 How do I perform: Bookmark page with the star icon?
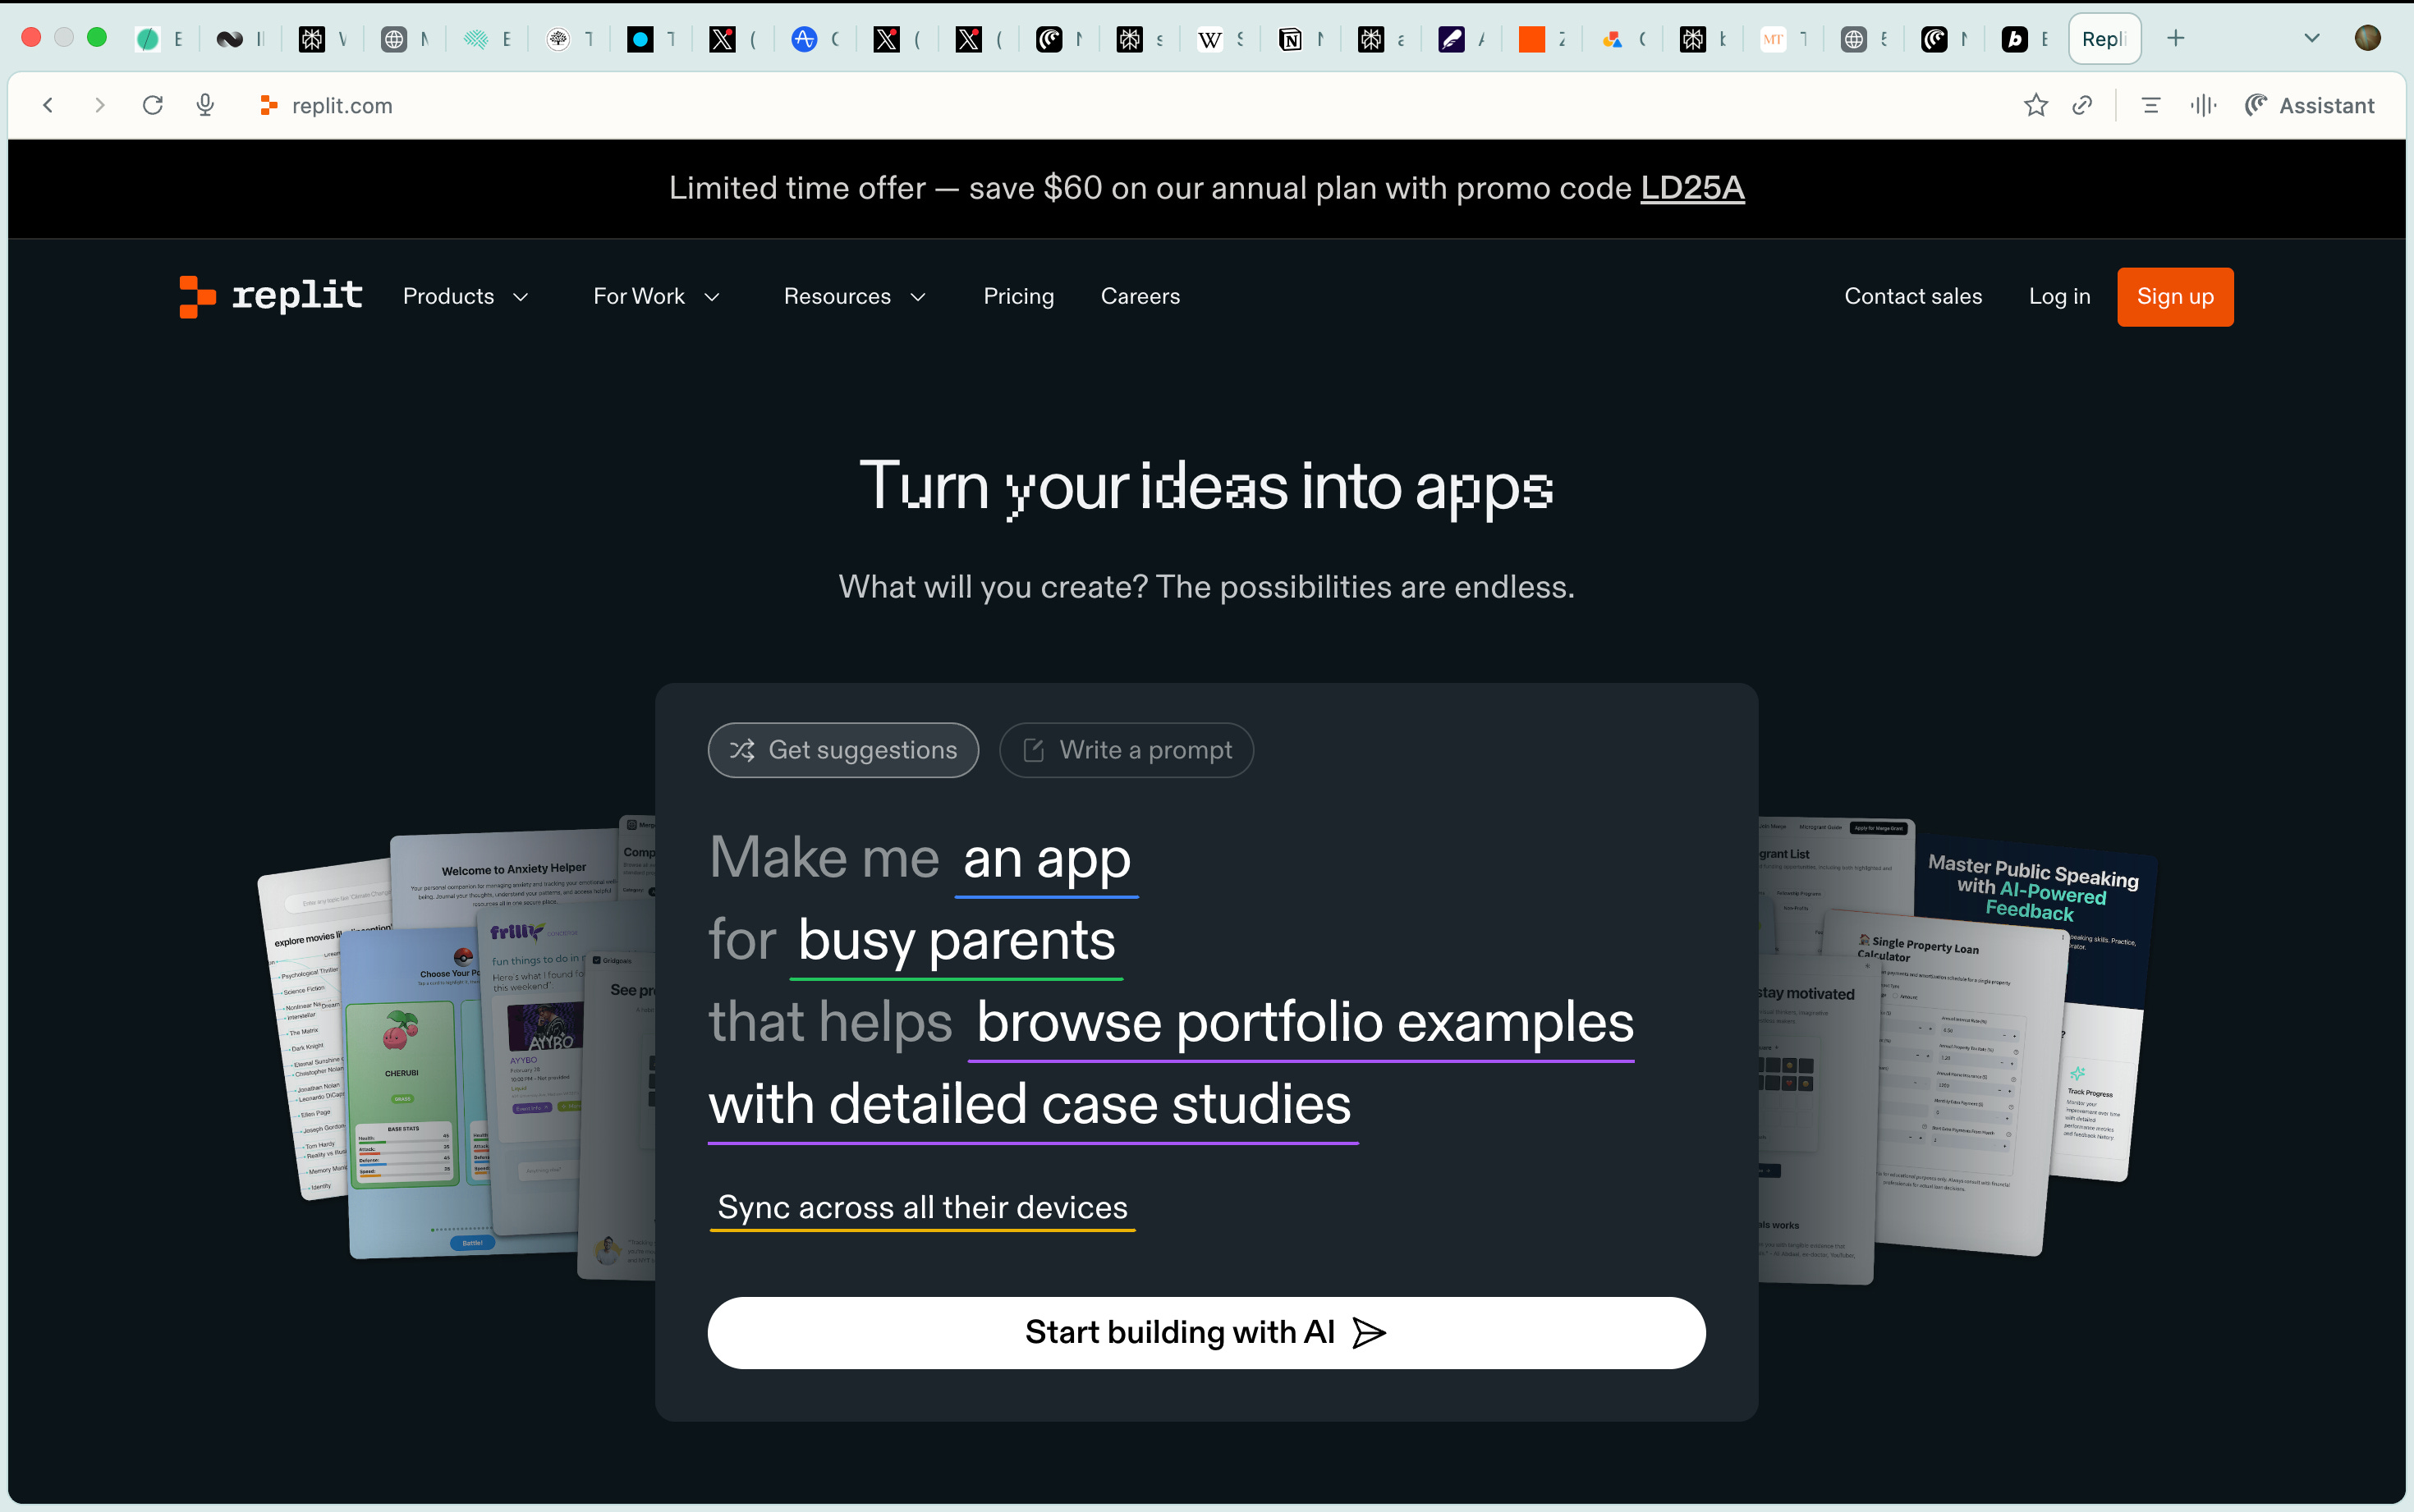click(x=2035, y=105)
